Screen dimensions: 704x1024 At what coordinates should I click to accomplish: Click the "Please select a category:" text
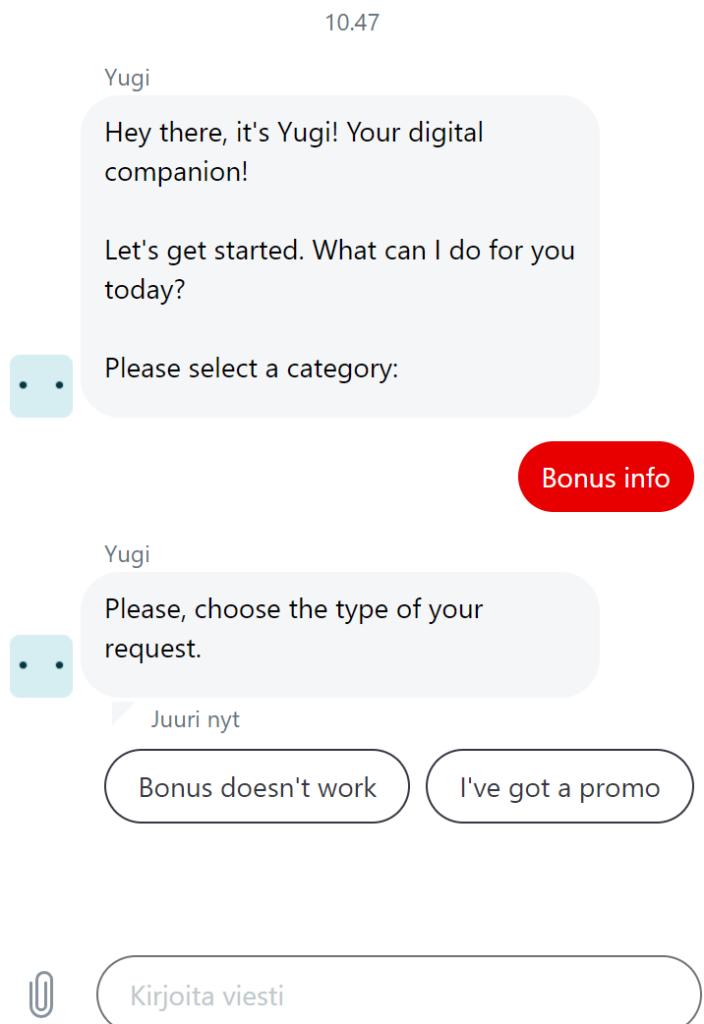[251, 368]
